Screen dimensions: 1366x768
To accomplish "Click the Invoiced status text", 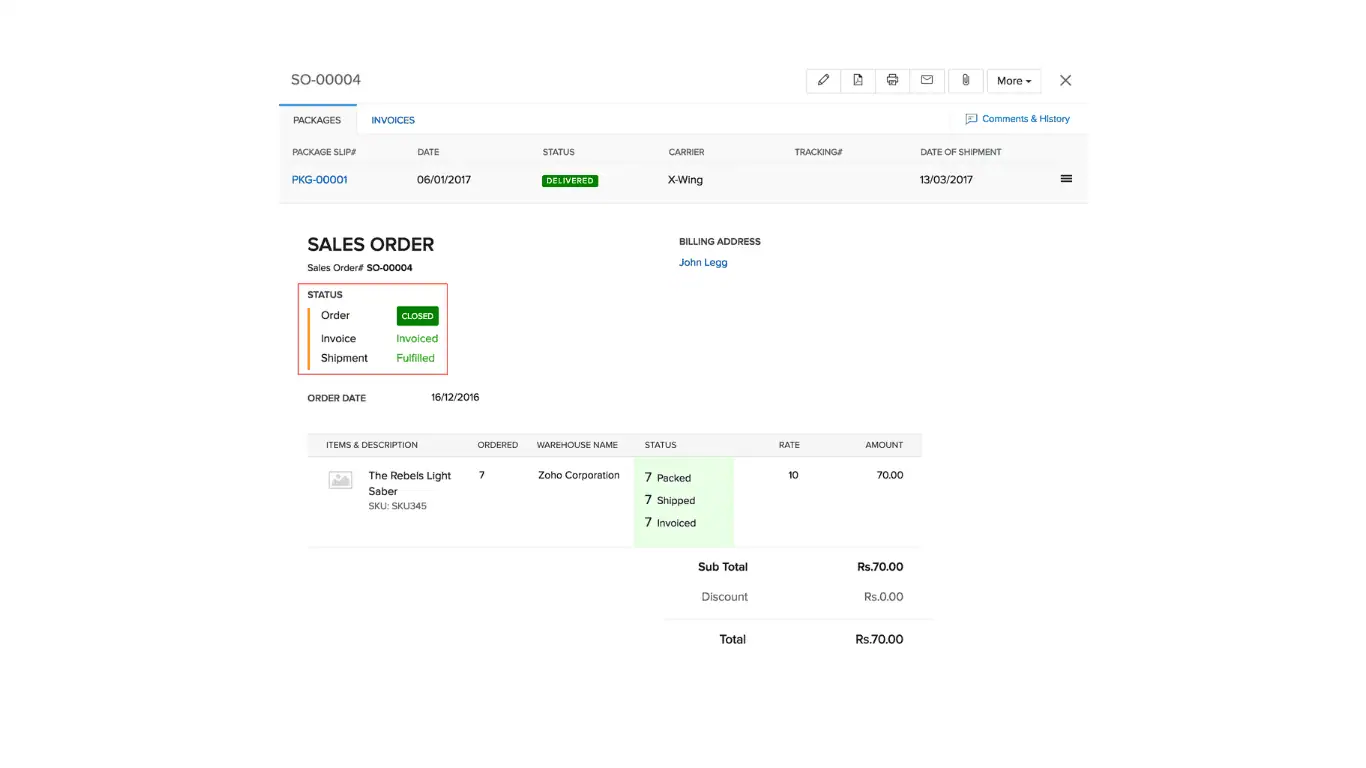I will click(417, 339).
